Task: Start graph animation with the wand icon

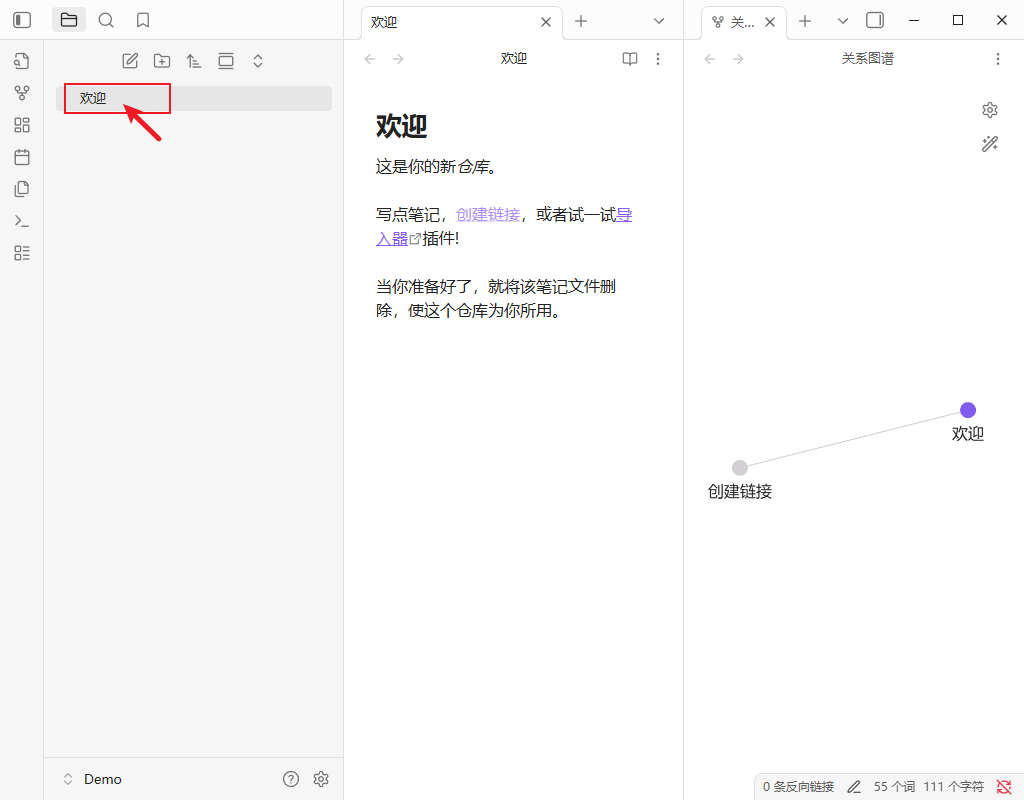Action: 990,144
